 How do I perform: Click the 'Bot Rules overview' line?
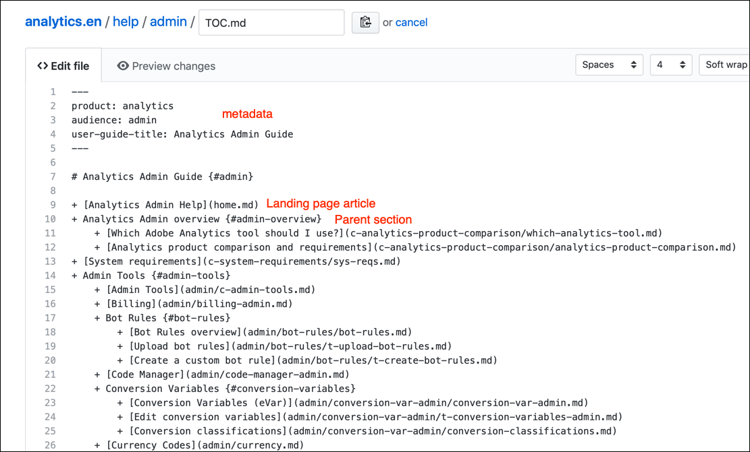point(265,332)
